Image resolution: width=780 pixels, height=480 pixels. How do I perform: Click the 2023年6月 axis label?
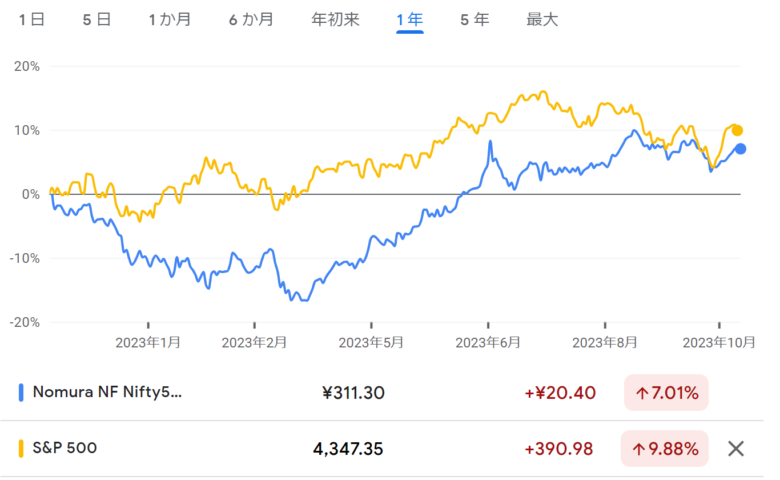coord(488,341)
